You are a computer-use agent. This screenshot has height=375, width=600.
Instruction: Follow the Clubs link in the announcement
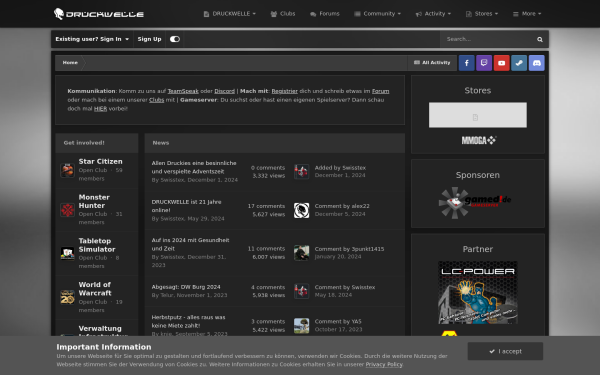[156, 100]
